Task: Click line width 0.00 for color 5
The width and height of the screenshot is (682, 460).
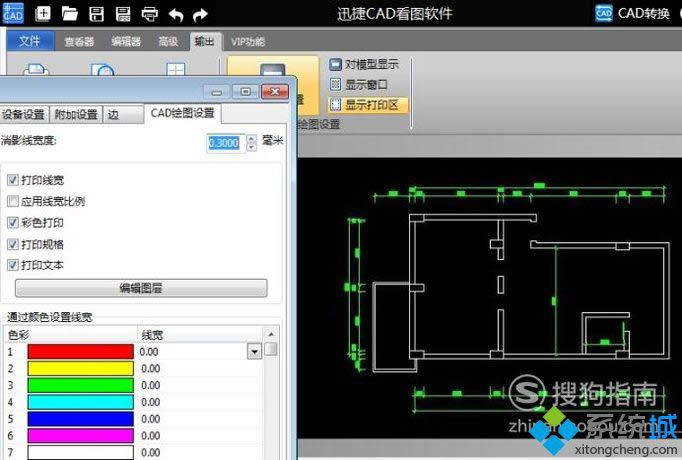Action: pyautogui.click(x=150, y=419)
